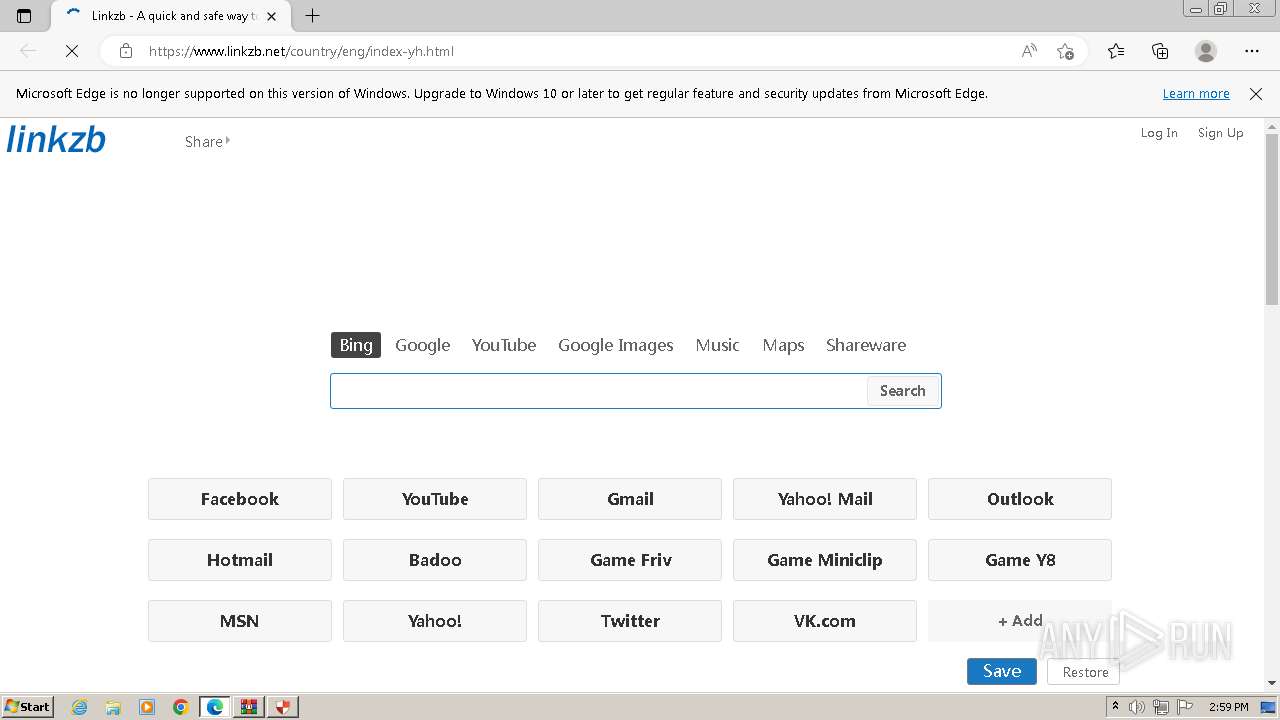Open the VK.com shortcut tile

(x=825, y=621)
